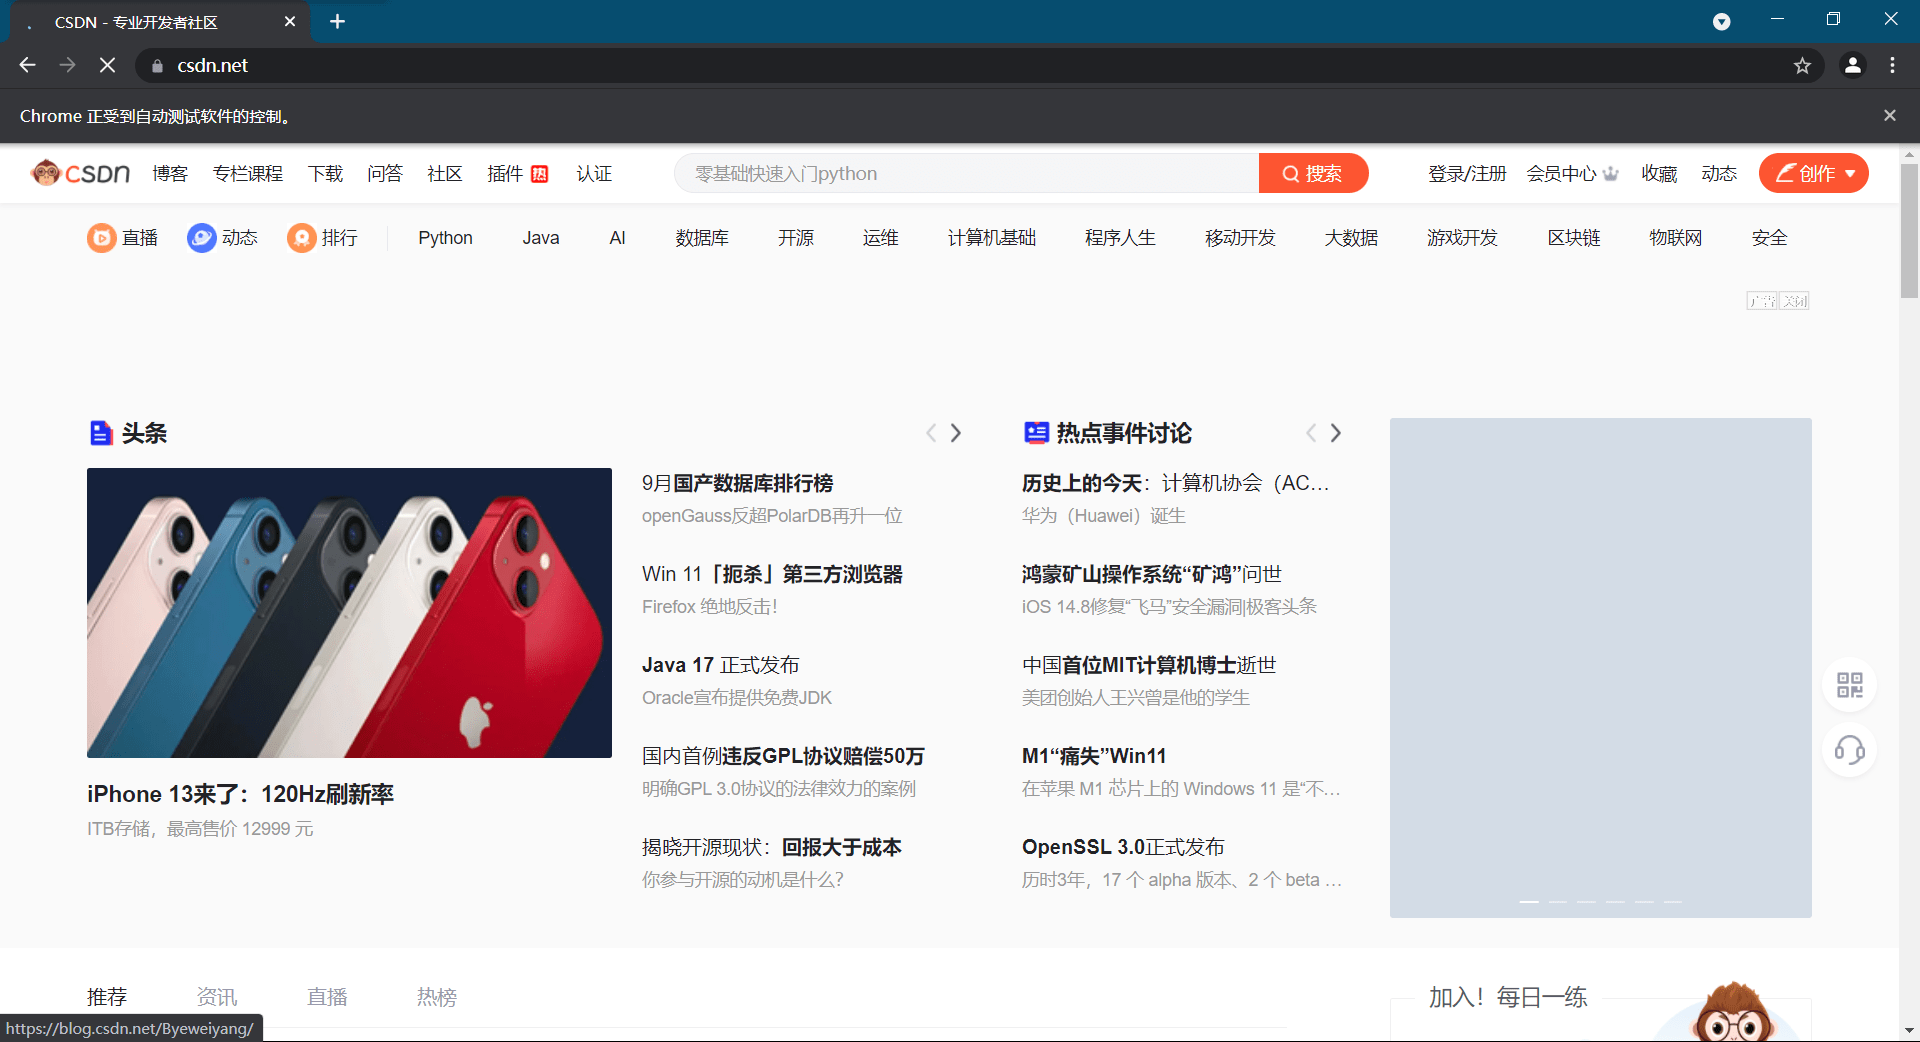Focus the search input field
The height and width of the screenshot is (1042, 1920).
coord(966,174)
